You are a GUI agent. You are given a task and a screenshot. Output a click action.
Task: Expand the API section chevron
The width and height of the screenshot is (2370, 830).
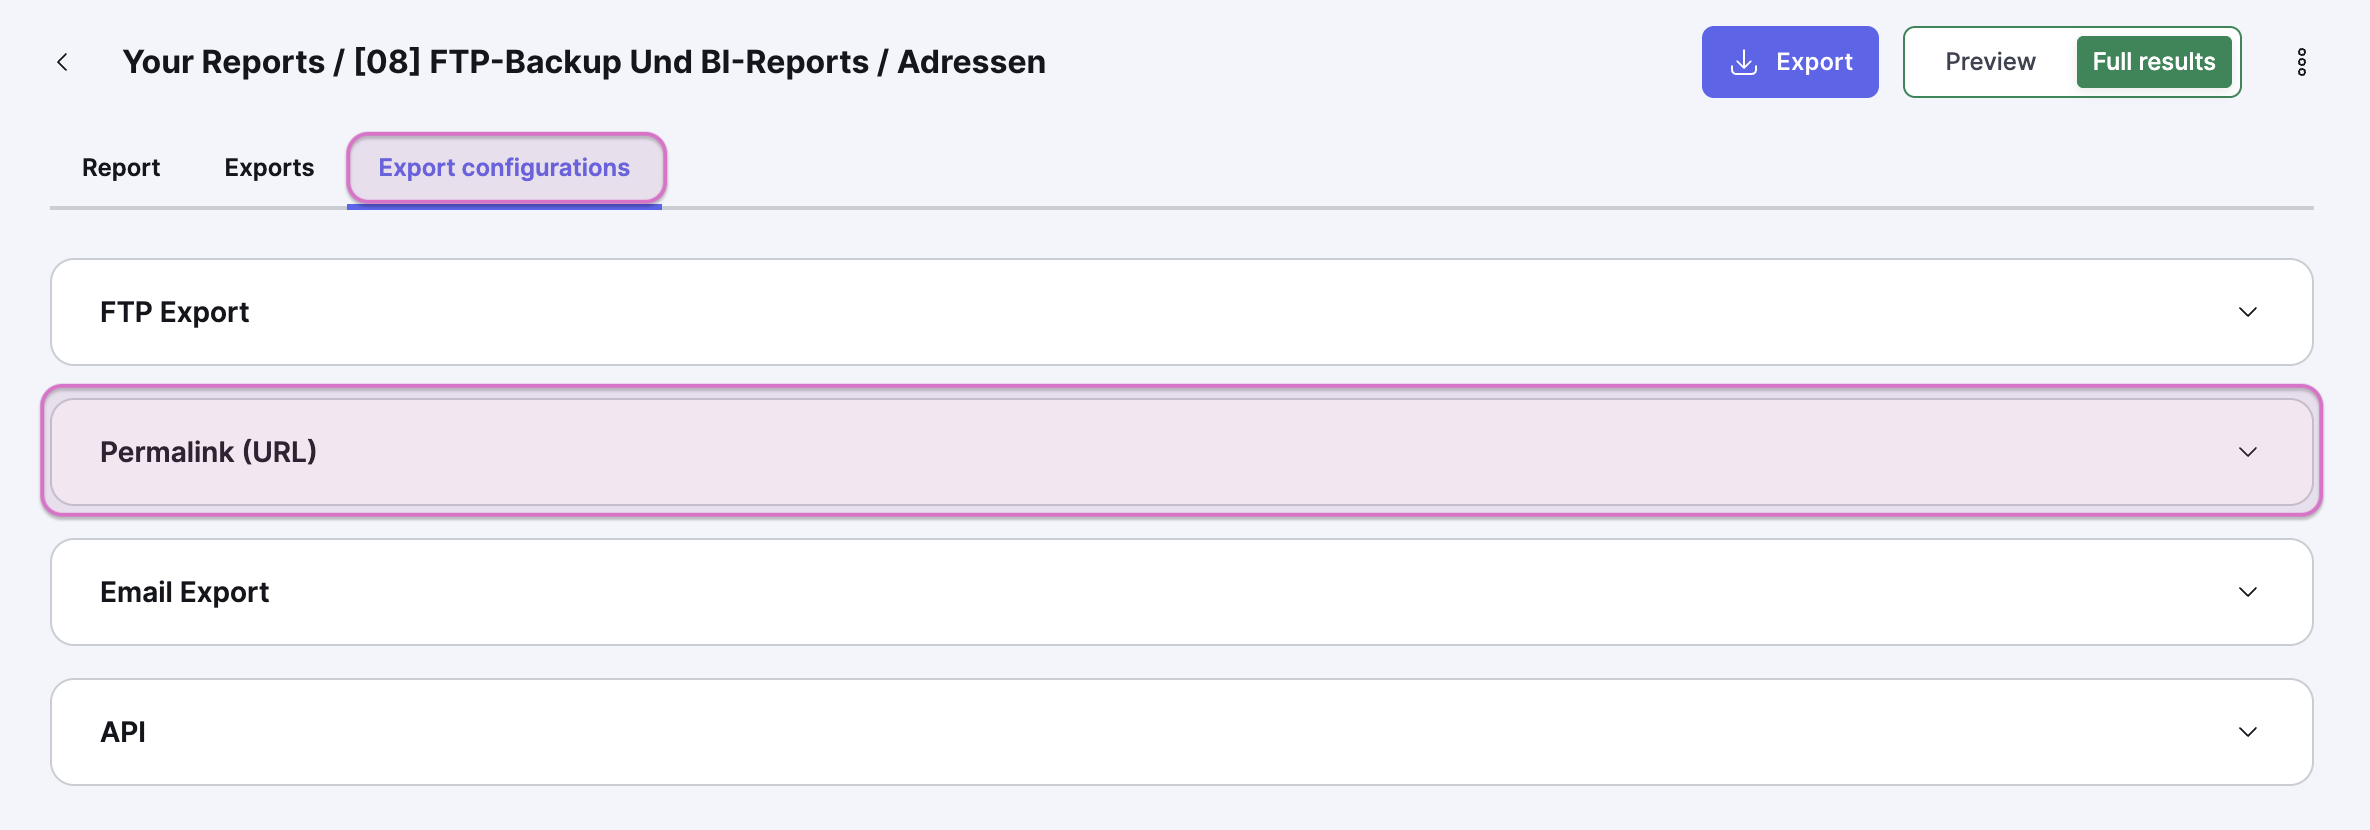pos(2247,732)
